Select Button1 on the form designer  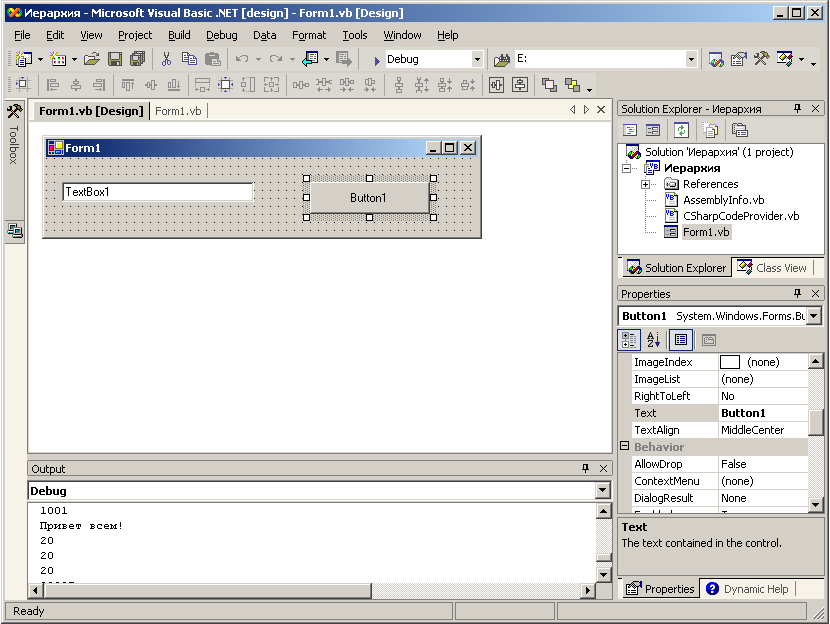click(369, 197)
